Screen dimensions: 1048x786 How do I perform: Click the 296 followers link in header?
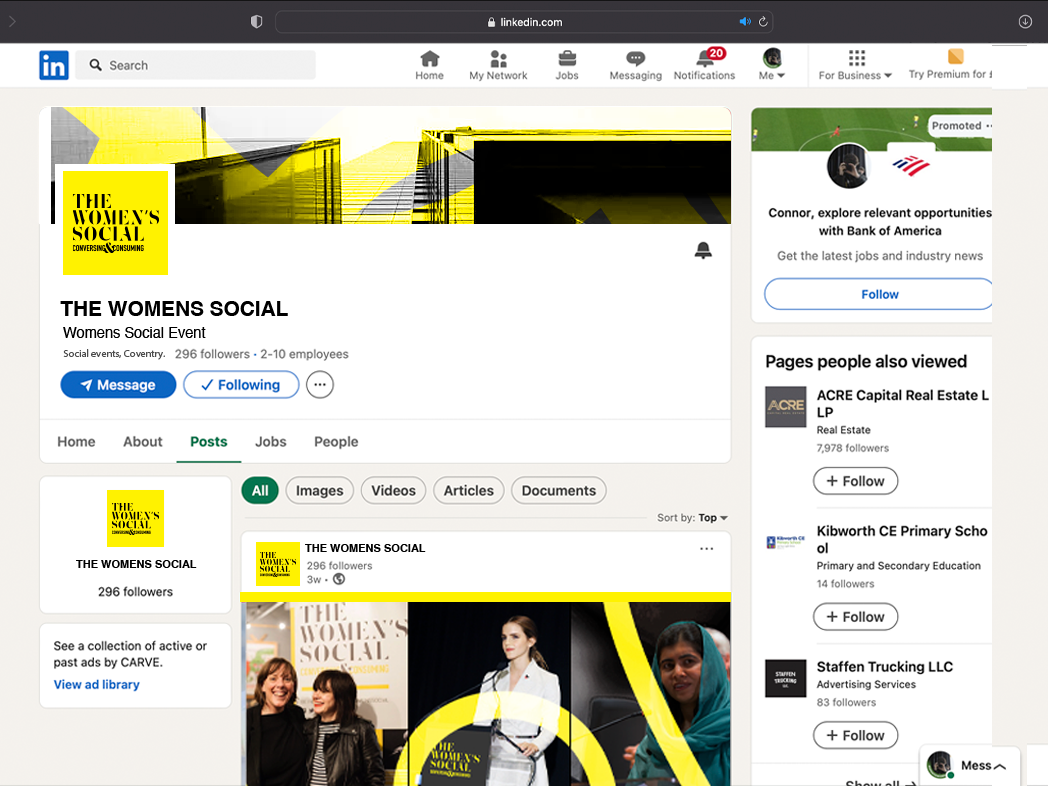pyautogui.click(x=212, y=354)
